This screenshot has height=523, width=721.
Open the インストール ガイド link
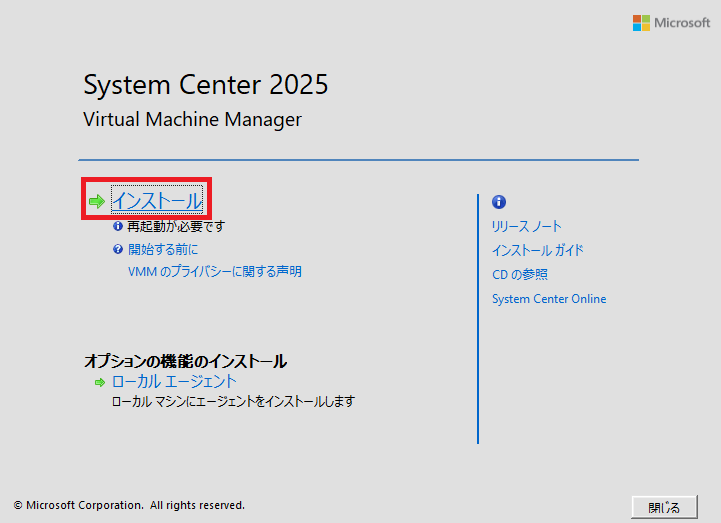click(x=538, y=250)
